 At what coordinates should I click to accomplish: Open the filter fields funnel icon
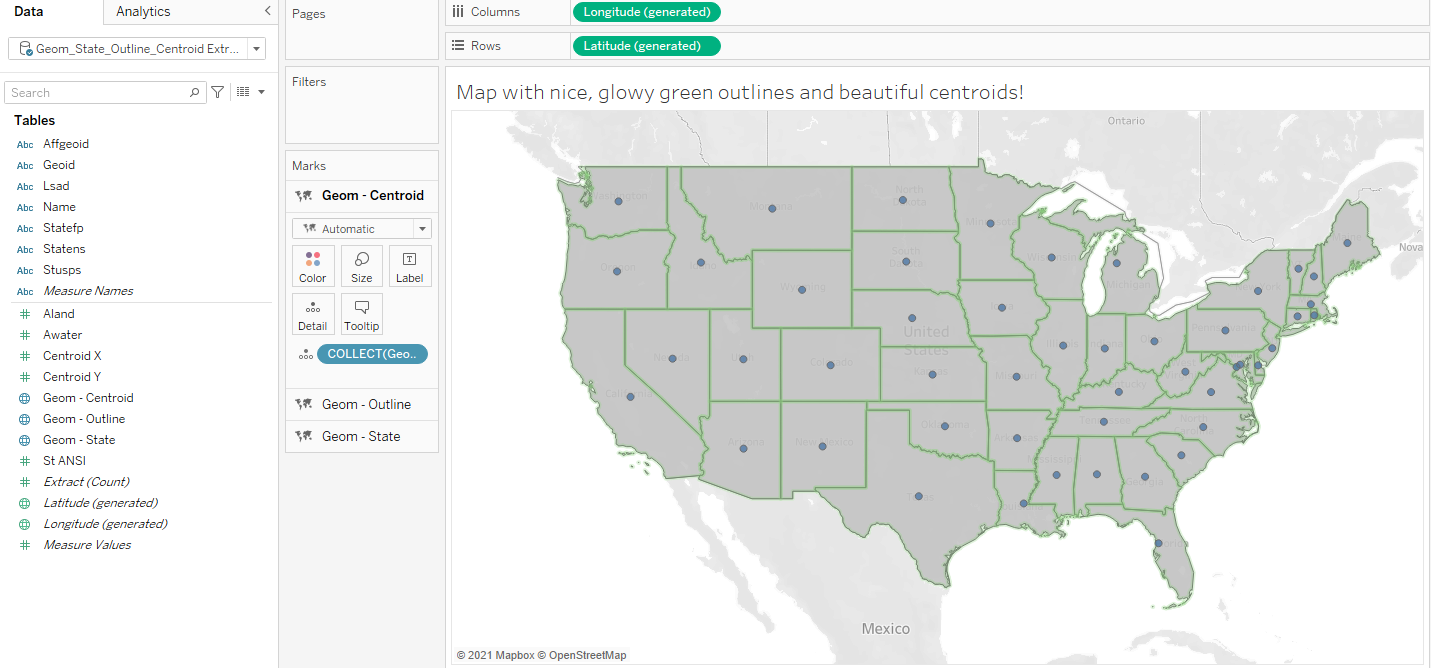click(218, 92)
